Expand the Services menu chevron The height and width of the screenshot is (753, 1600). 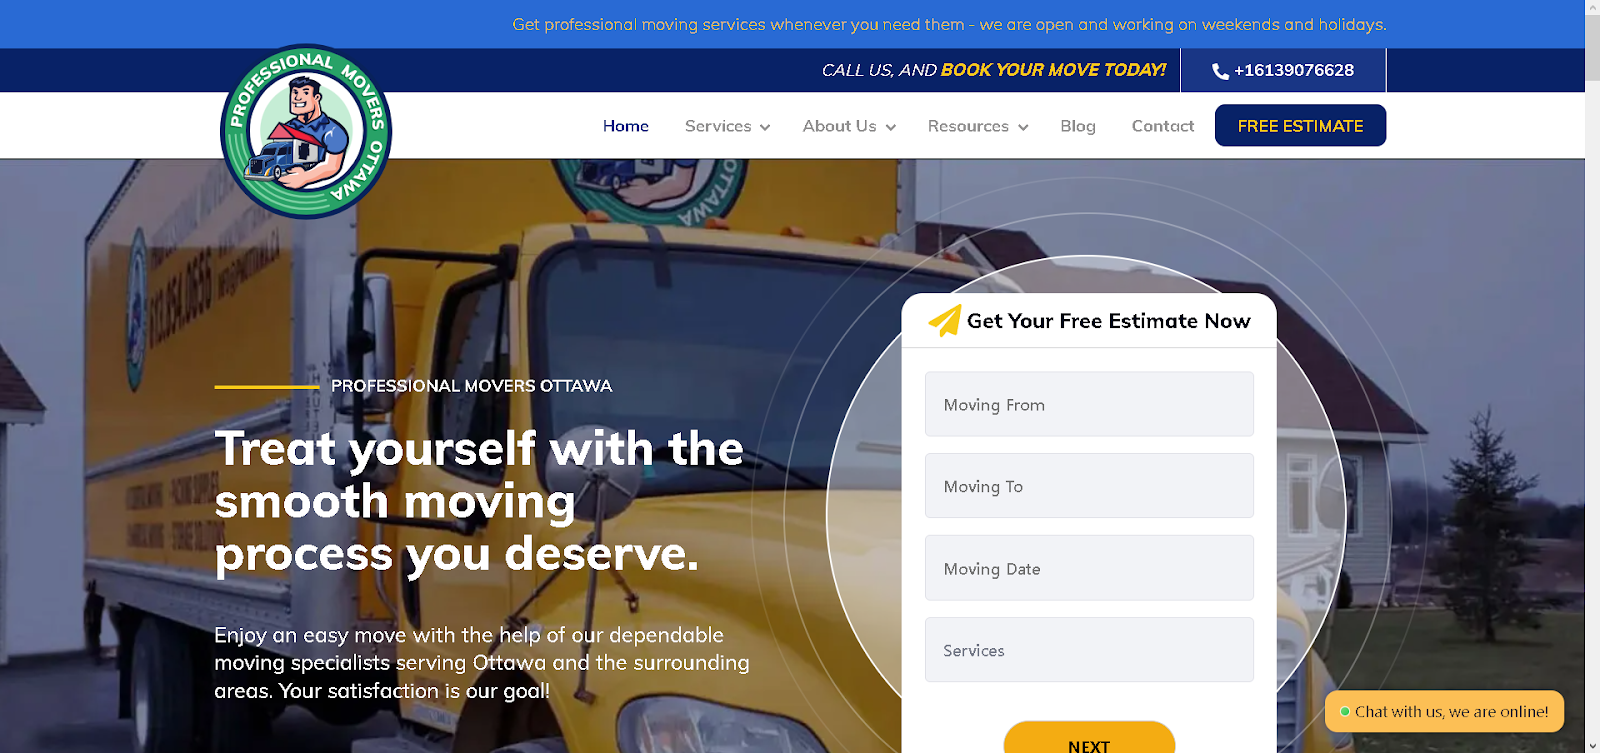click(765, 127)
